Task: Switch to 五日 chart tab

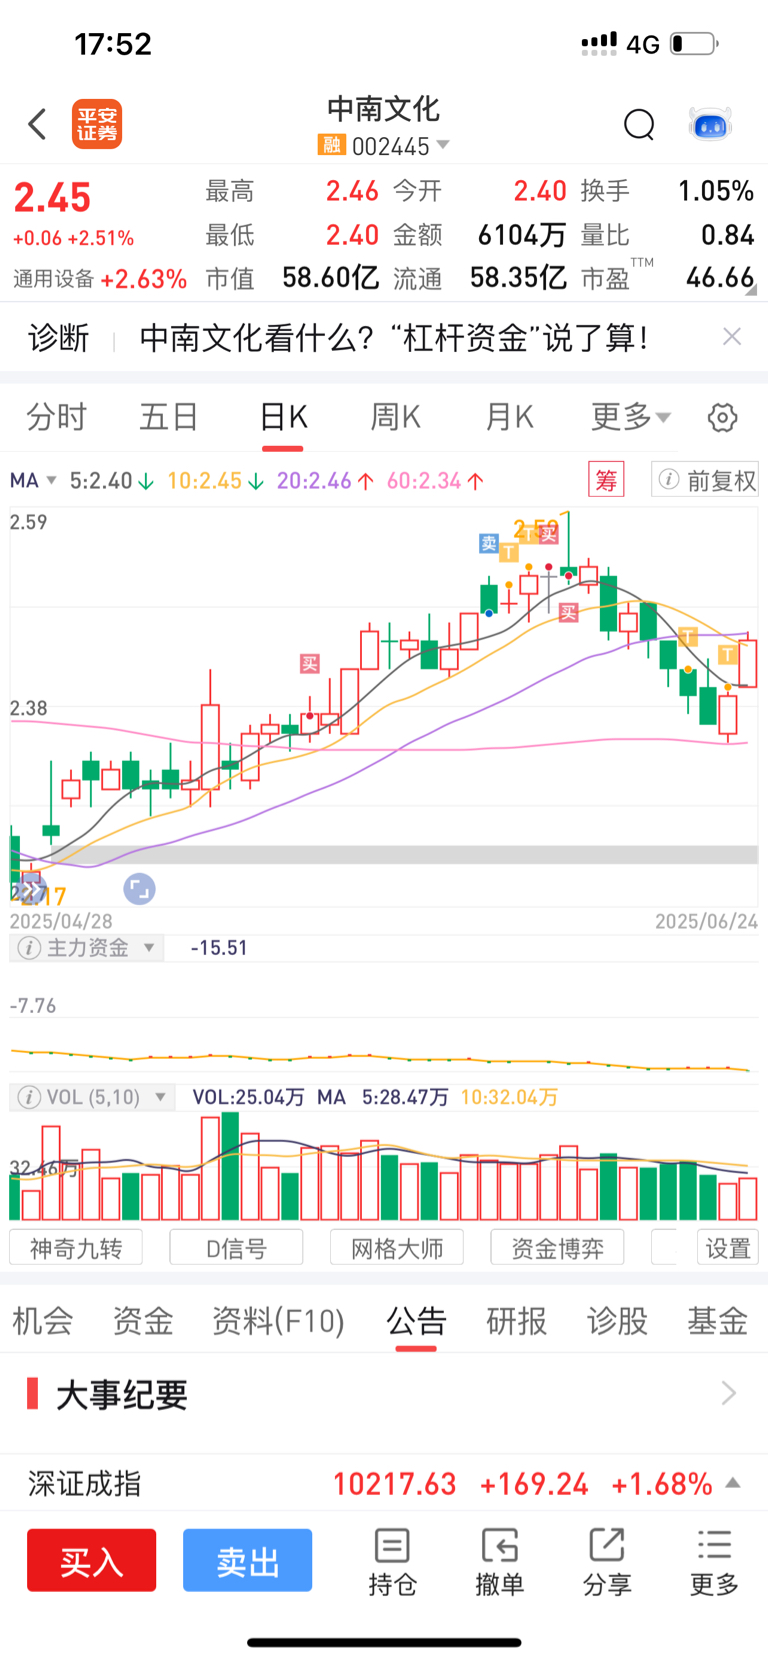Action: (169, 417)
